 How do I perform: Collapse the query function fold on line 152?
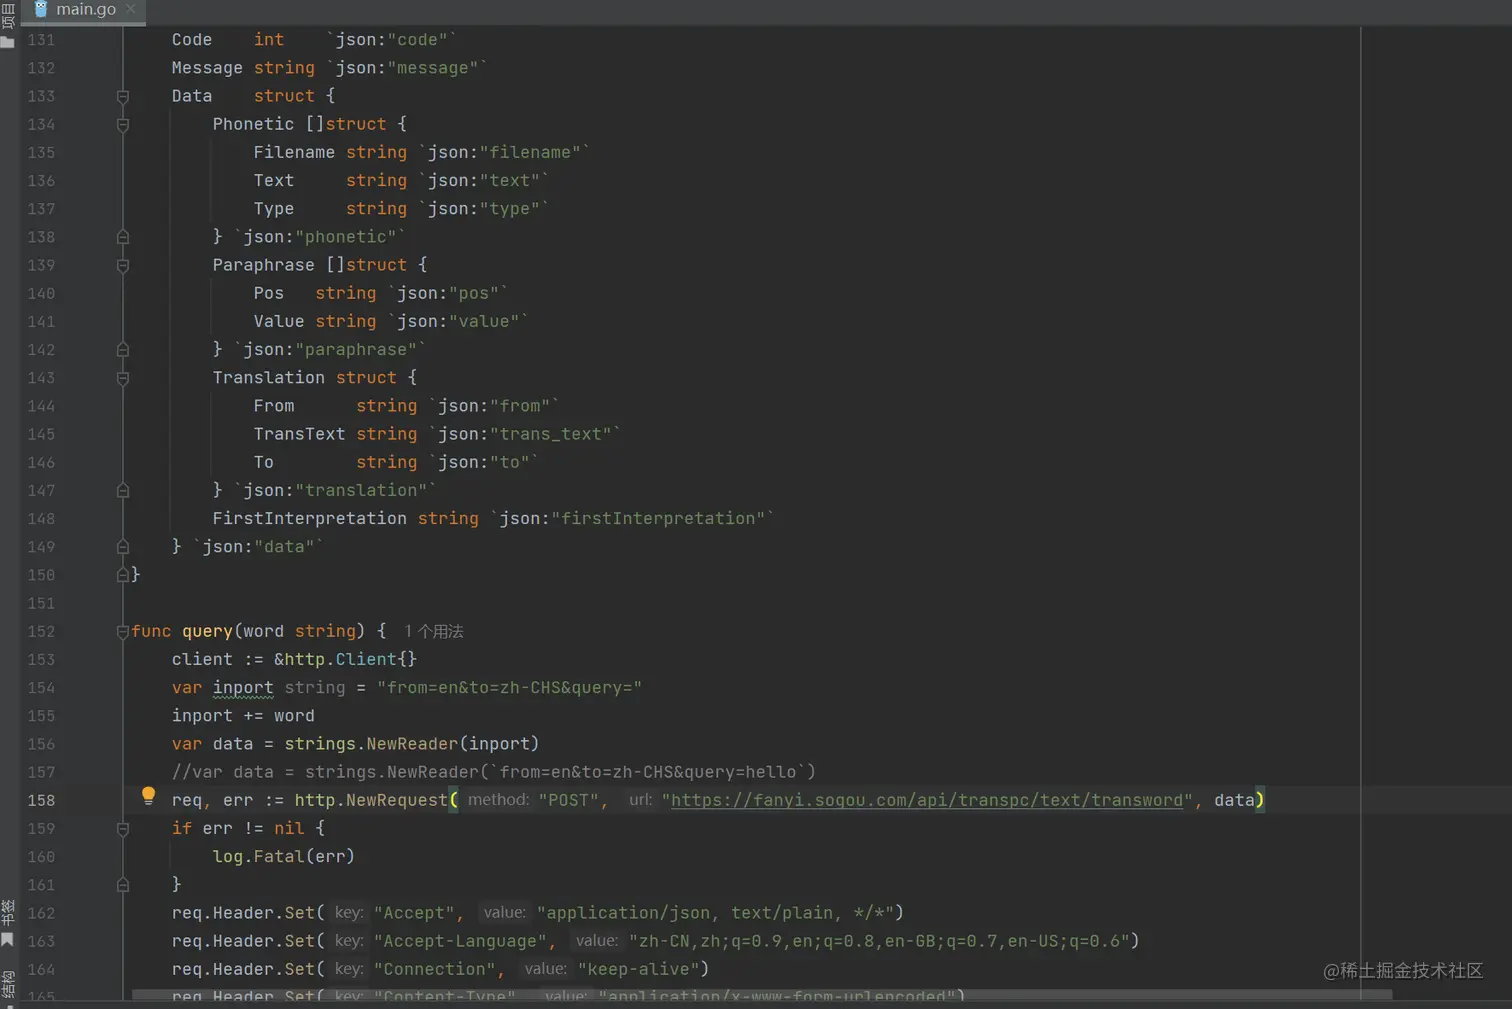click(123, 632)
